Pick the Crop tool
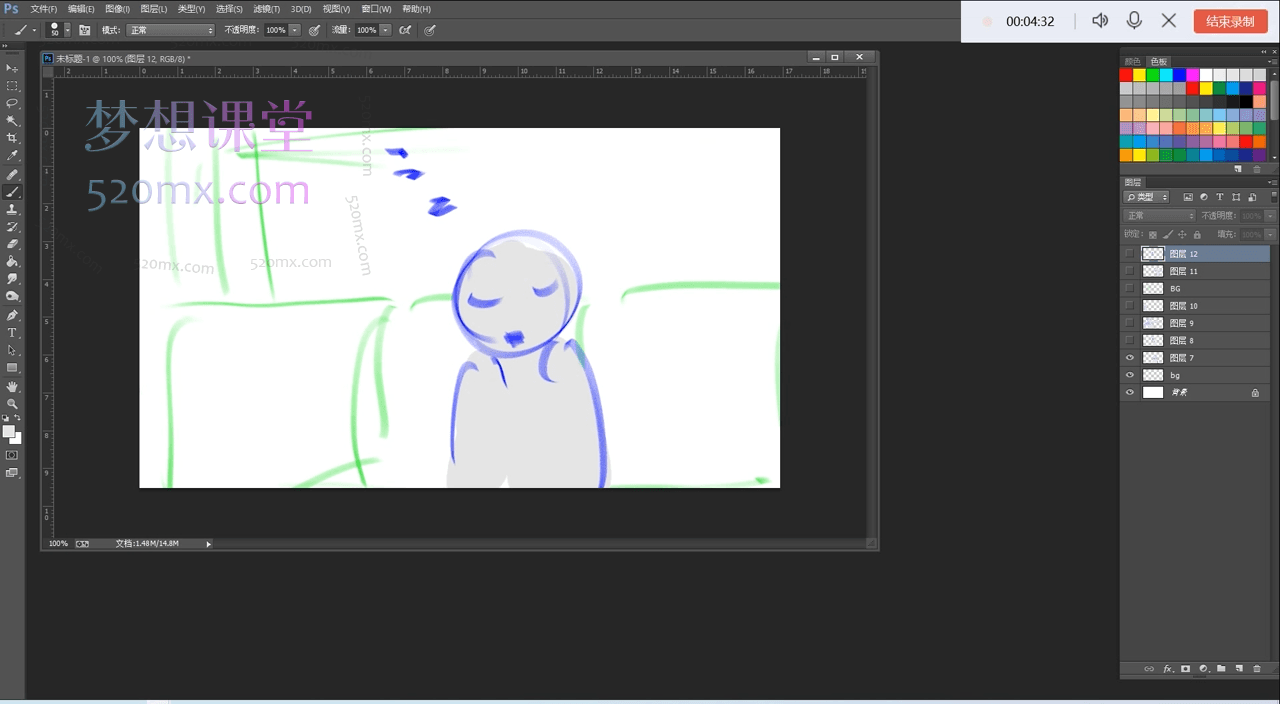Image resolution: width=1280 pixels, height=704 pixels. (12, 138)
